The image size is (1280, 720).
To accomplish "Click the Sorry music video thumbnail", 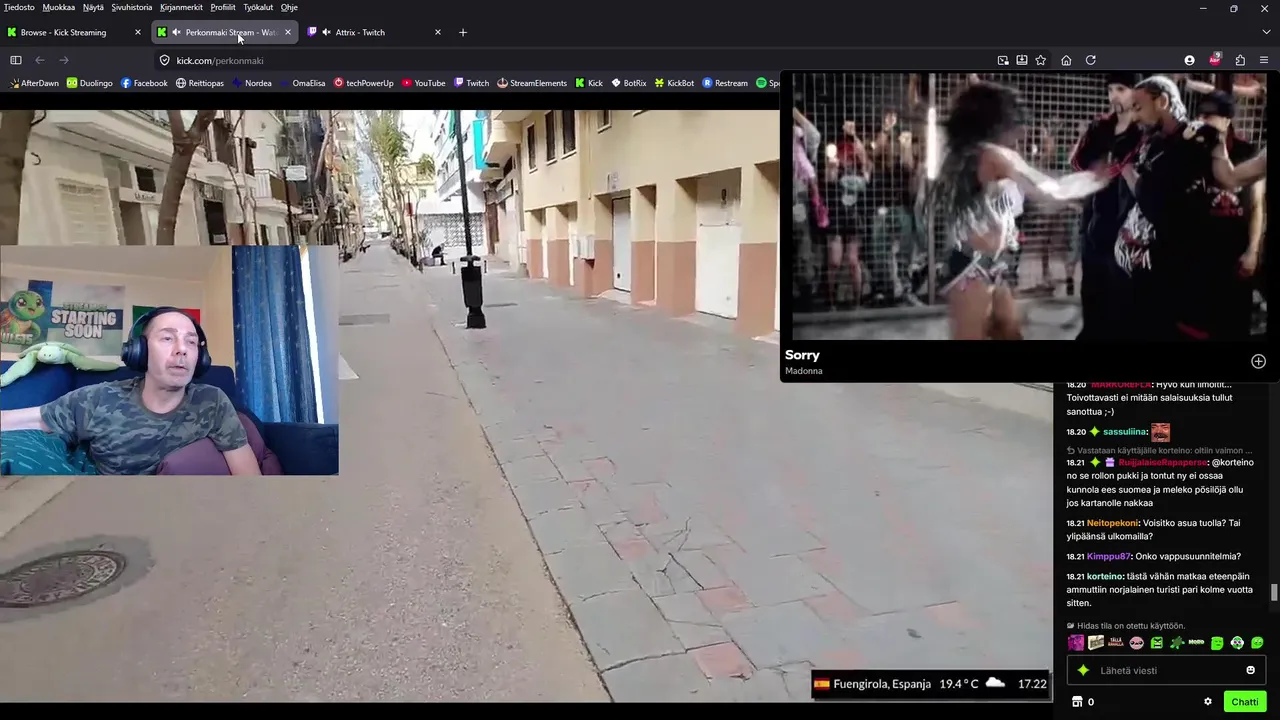I will [x=1029, y=206].
